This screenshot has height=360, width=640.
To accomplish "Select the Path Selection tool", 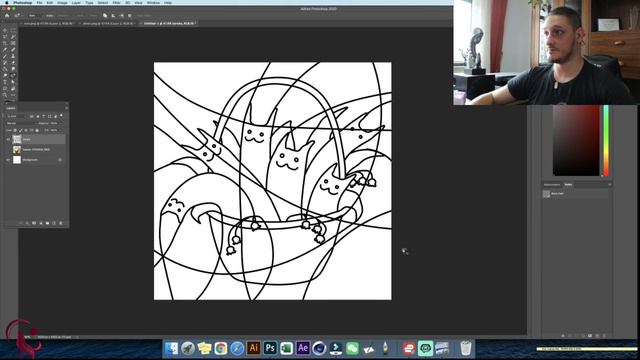I will 13,82.
